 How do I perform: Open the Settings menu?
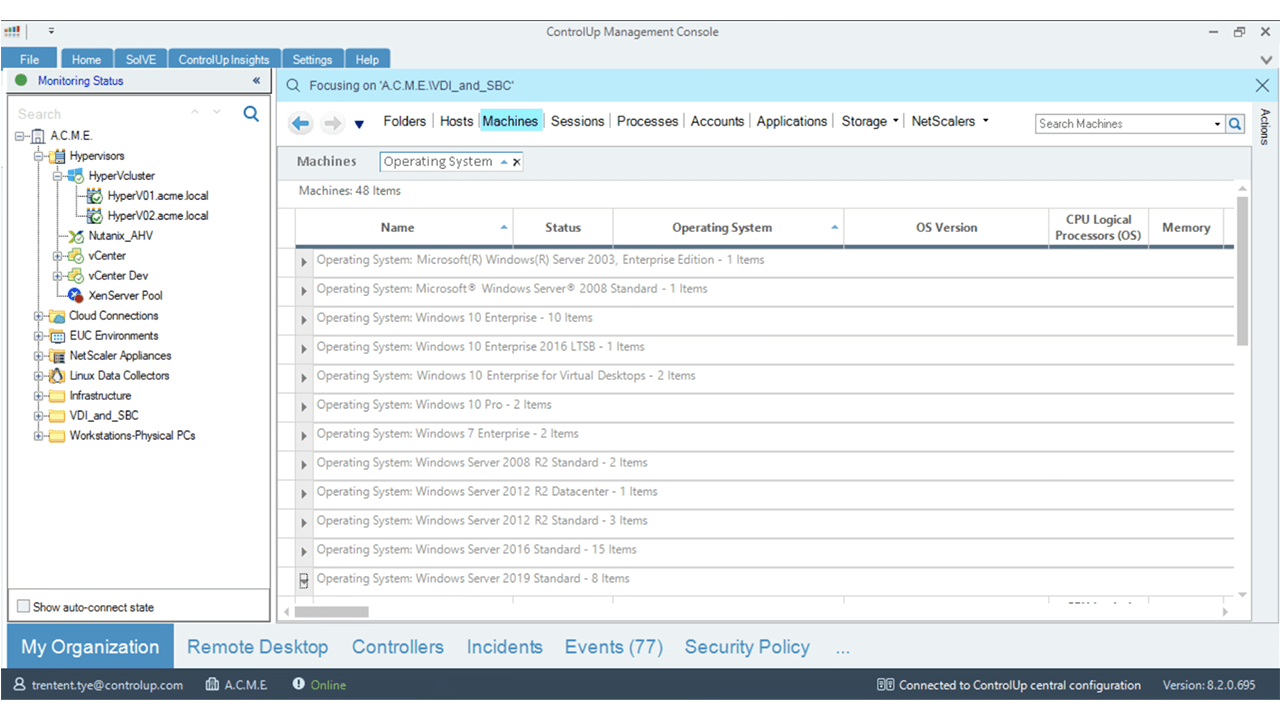click(312, 59)
